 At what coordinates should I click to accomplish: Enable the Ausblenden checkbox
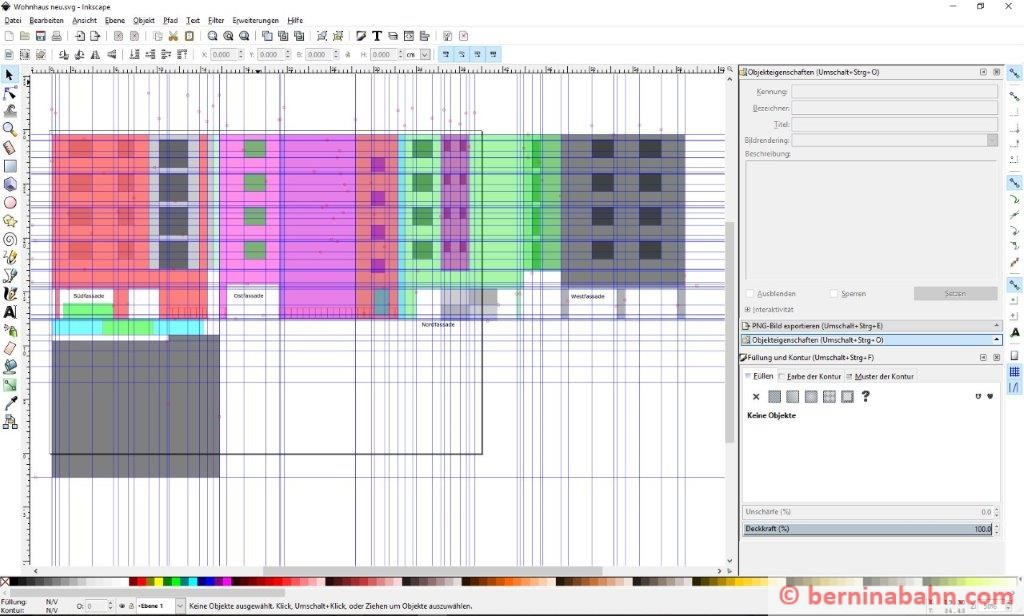pos(751,294)
